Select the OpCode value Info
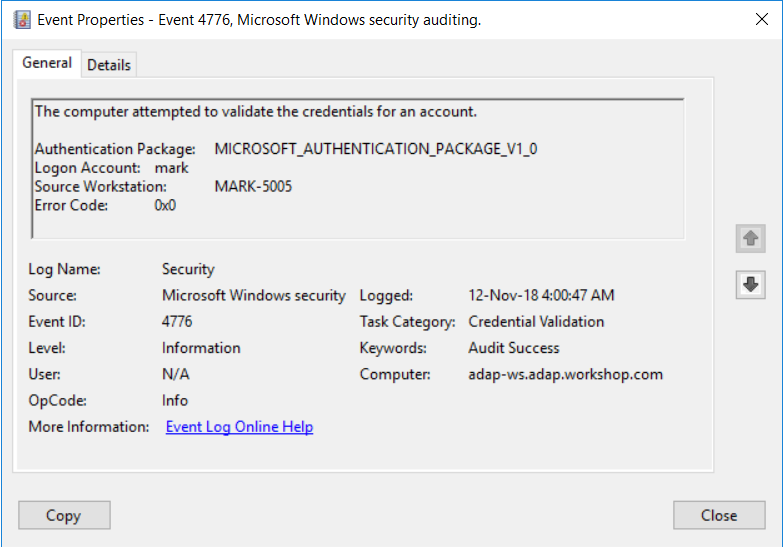The height and width of the screenshot is (548, 783). [175, 400]
